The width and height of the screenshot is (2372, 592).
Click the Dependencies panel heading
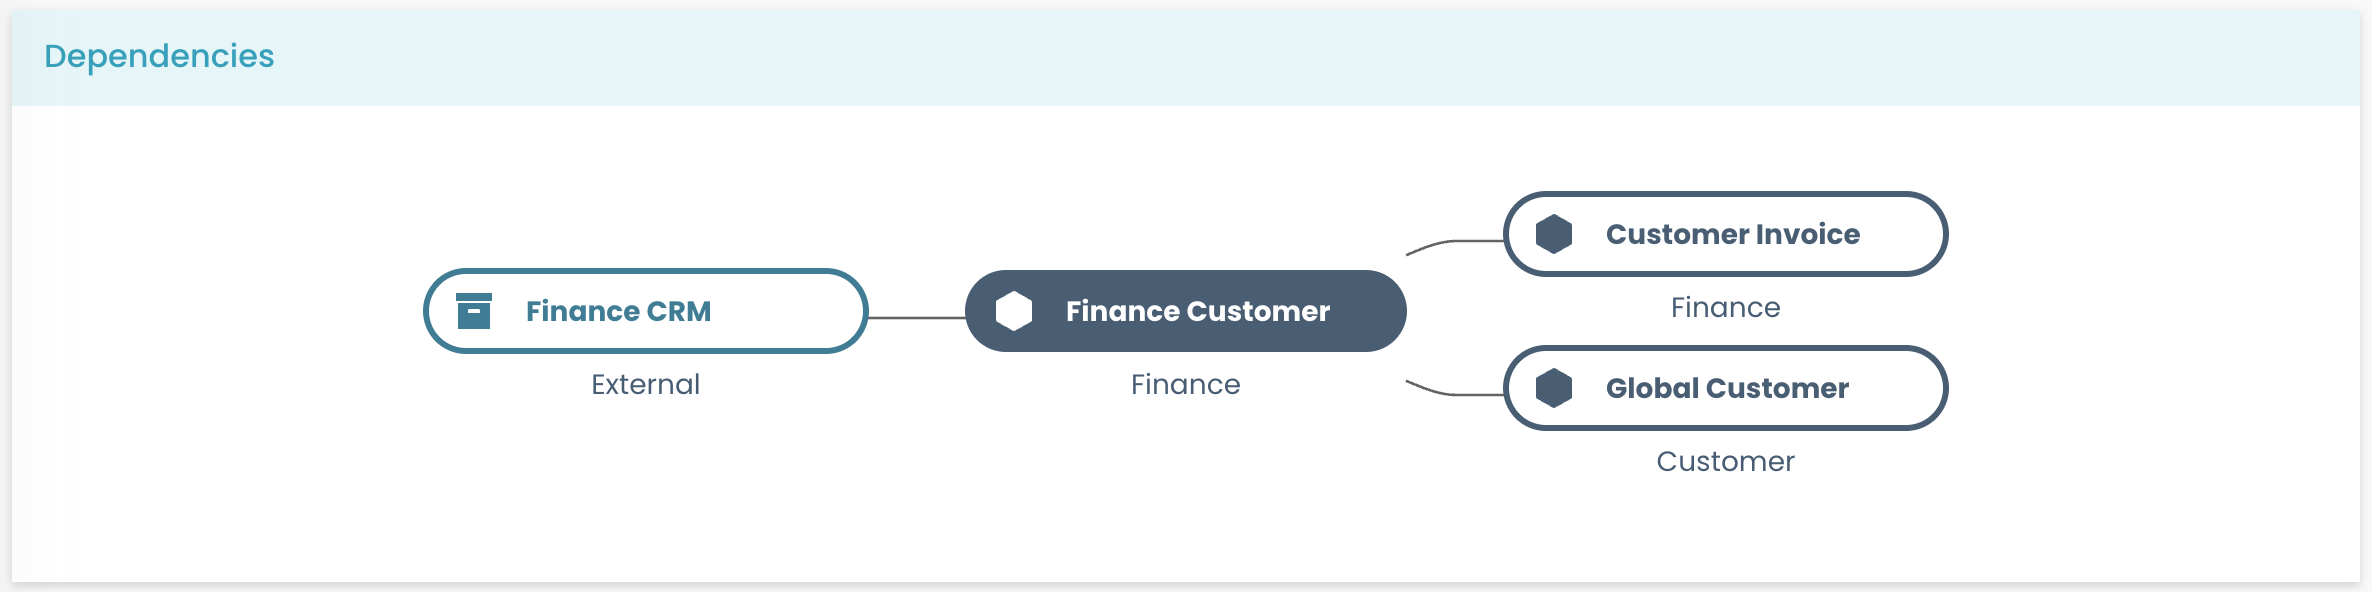160,57
